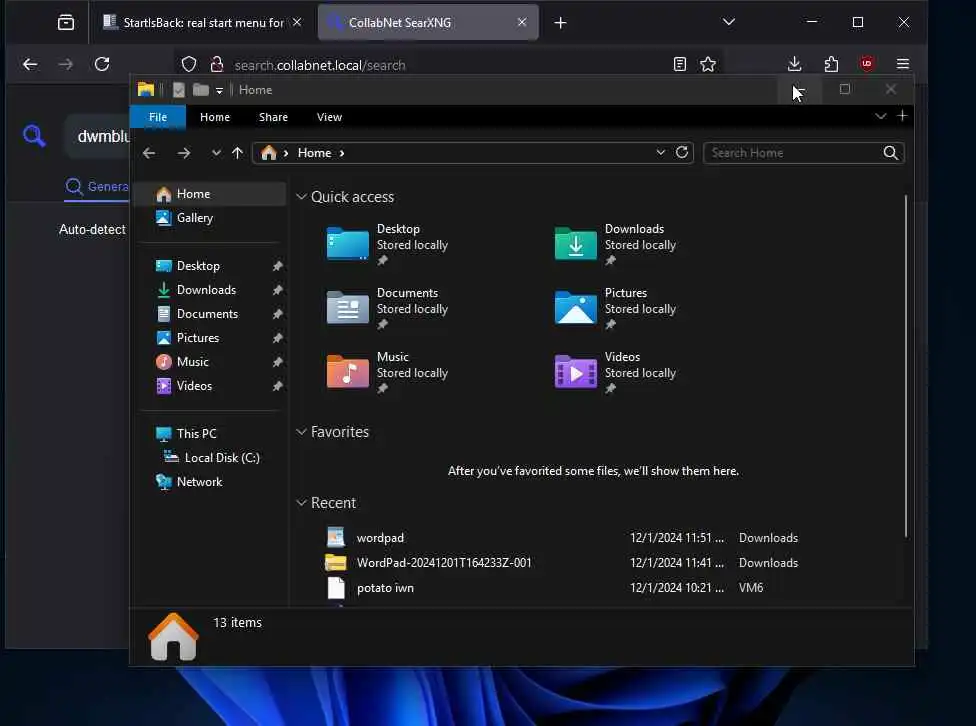
Task: Click Explorer search magnifier icon
Action: pos(891,153)
